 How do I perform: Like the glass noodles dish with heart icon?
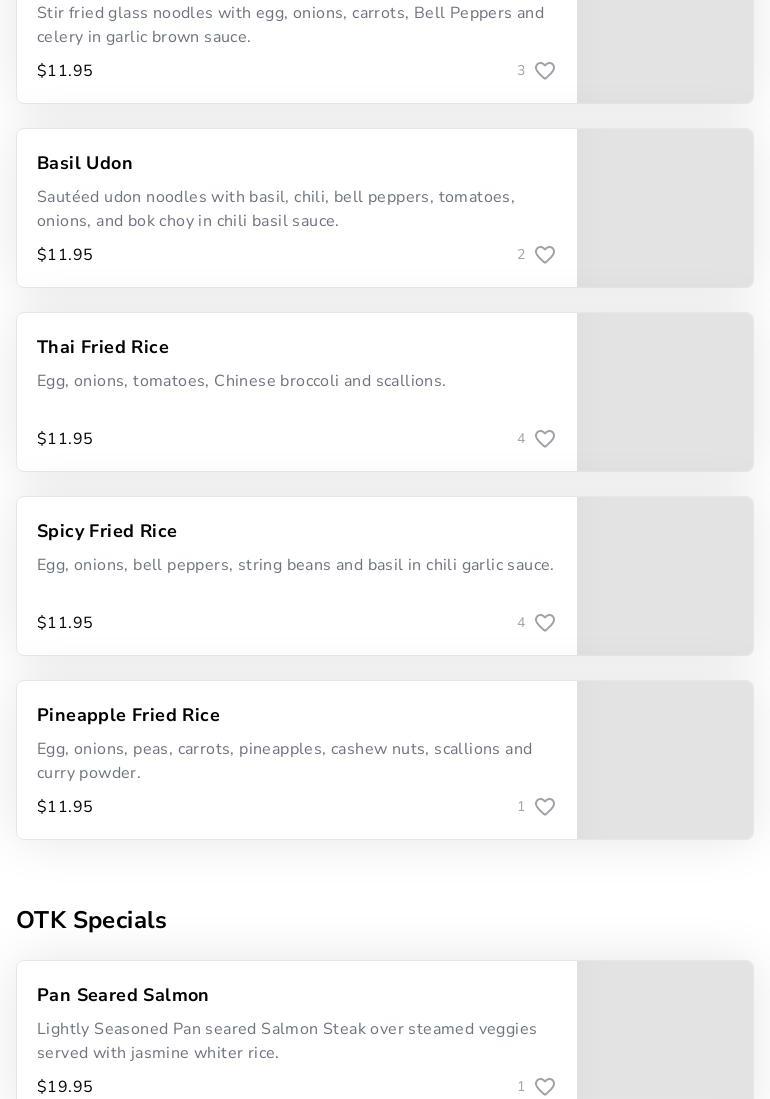(x=545, y=71)
